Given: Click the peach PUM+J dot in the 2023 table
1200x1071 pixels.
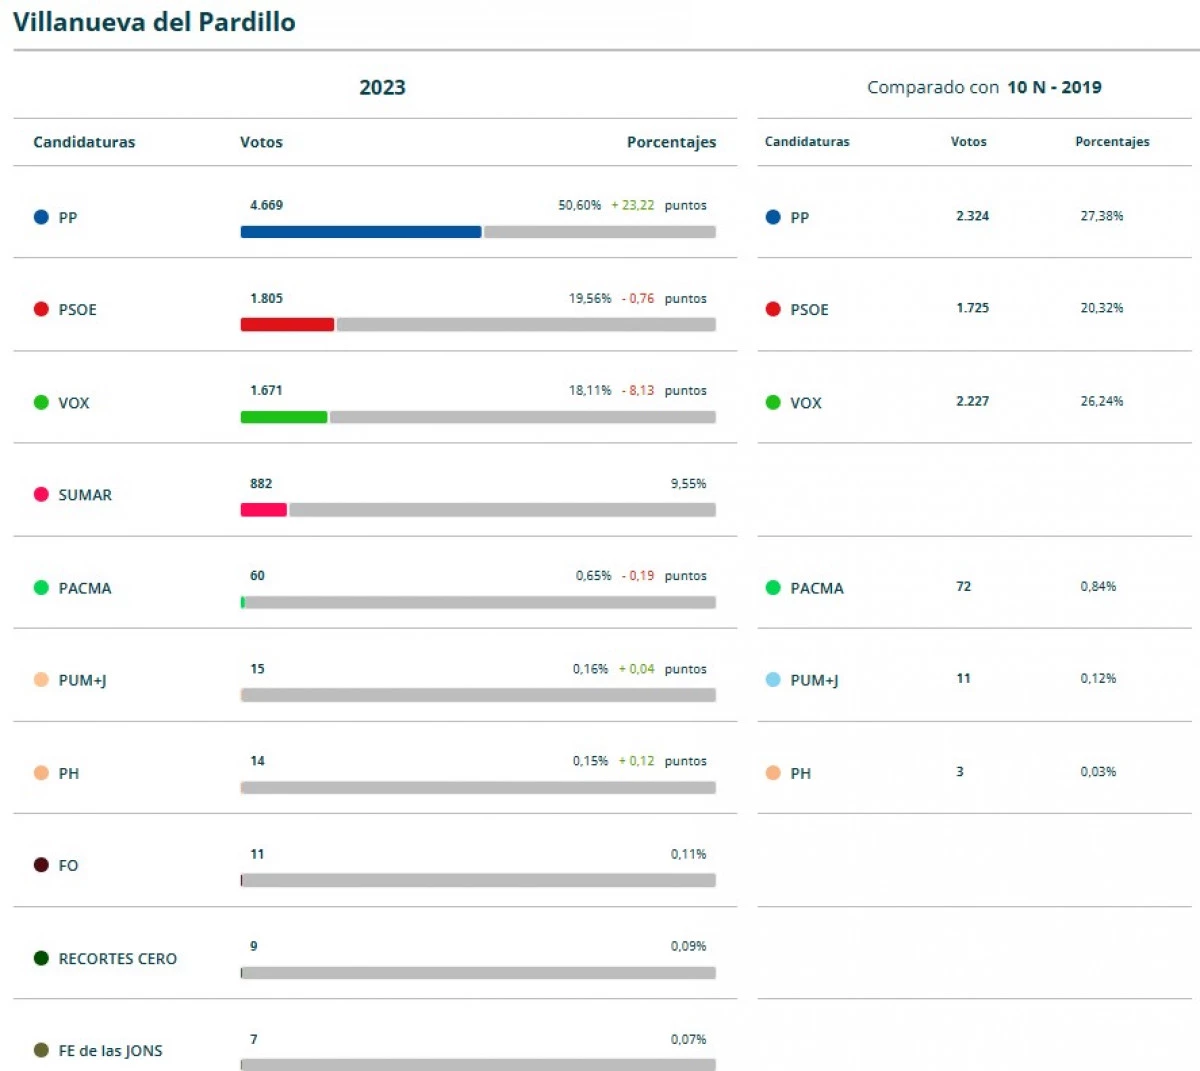Looking at the screenshot, I should coord(41,680).
